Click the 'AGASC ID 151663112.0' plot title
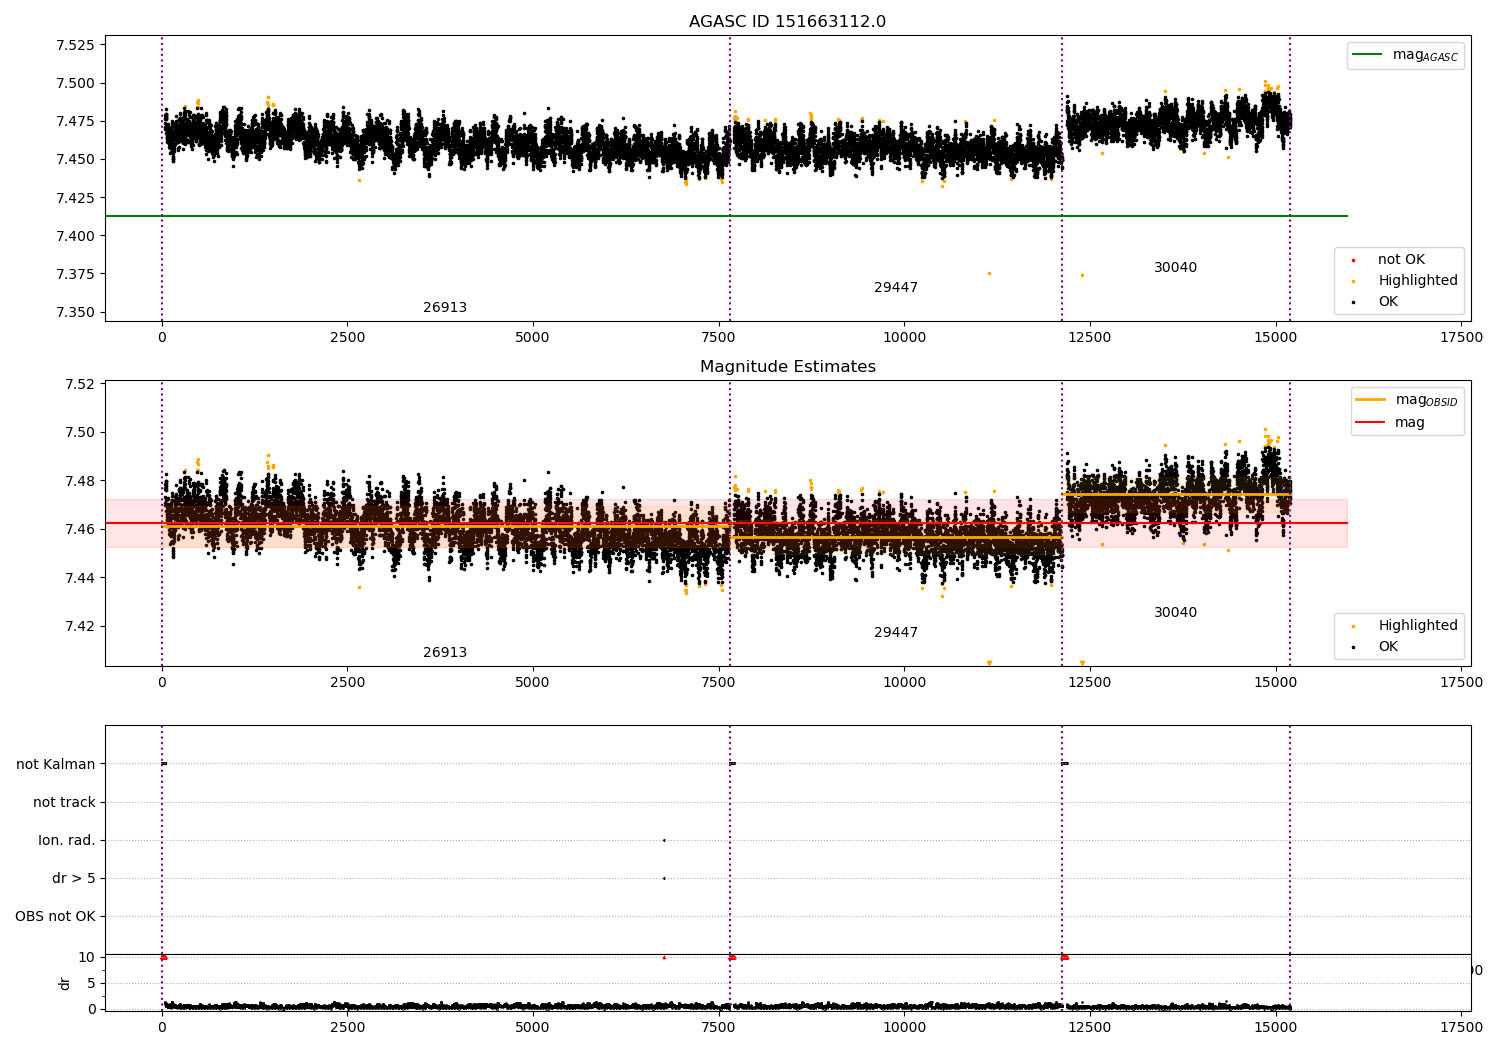The image size is (1500, 1050). (x=787, y=22)
